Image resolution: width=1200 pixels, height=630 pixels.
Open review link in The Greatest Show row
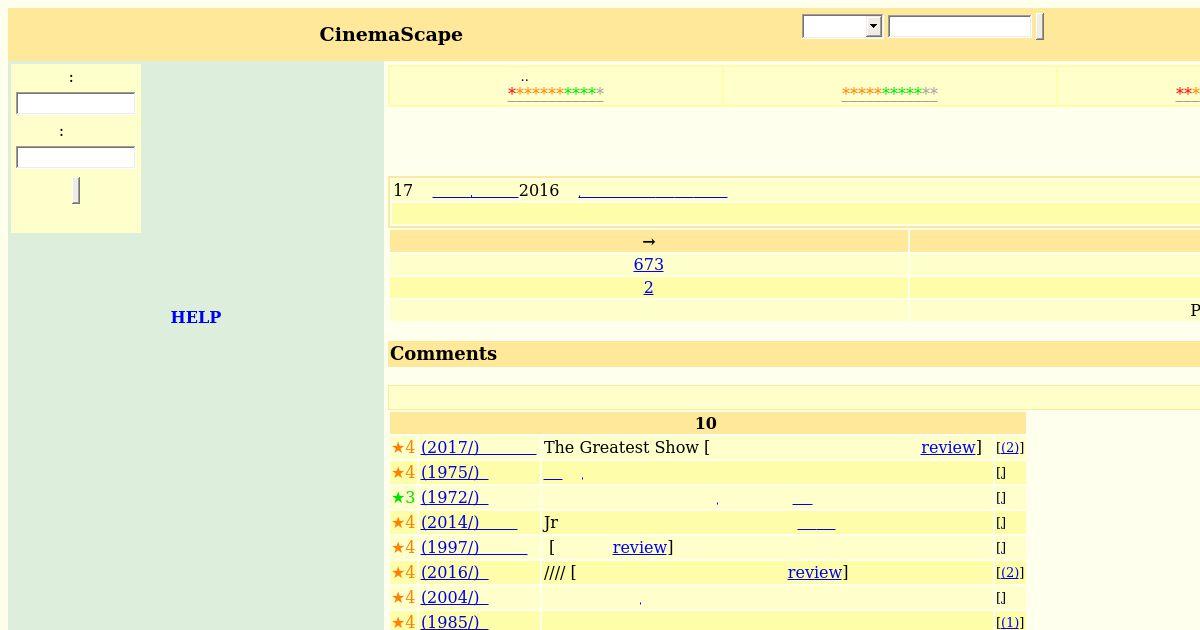948,447
